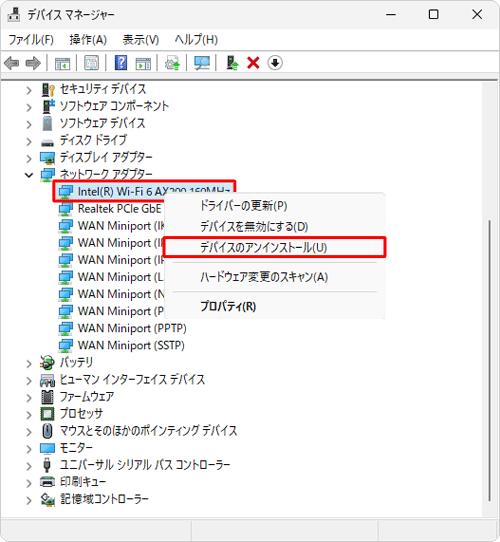
Task: Click the down-arrow circle toolbar icon
Action: [275, 63]
